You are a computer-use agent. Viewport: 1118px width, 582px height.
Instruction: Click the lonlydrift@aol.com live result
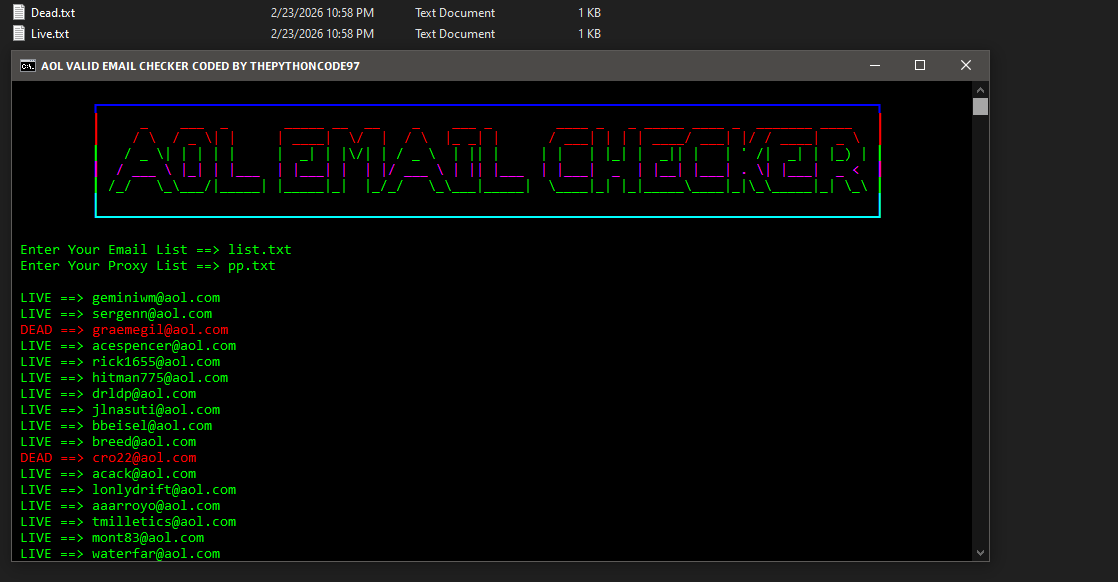pos(164,490)
